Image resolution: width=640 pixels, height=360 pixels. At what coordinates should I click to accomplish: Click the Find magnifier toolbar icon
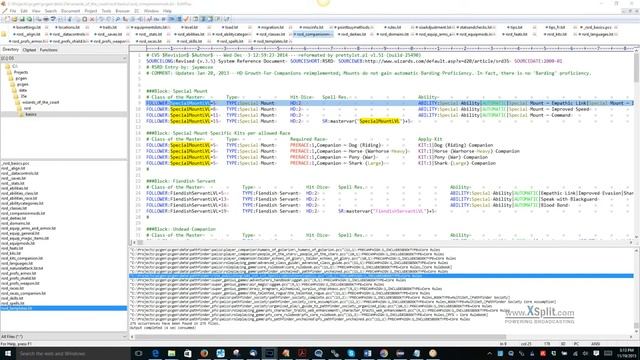[x=118, y=19]
